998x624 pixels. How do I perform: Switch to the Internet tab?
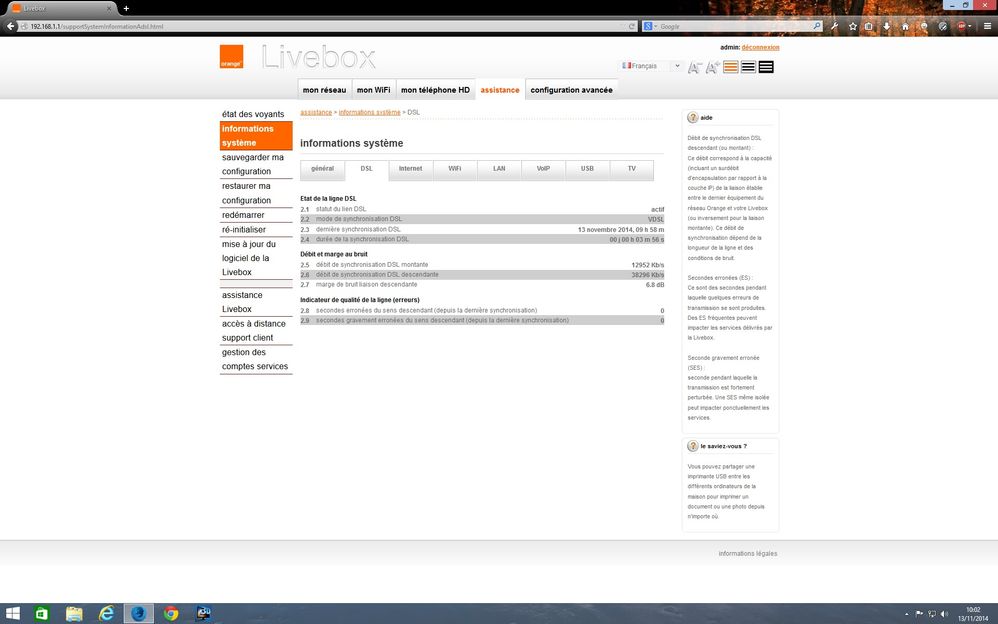411,169
